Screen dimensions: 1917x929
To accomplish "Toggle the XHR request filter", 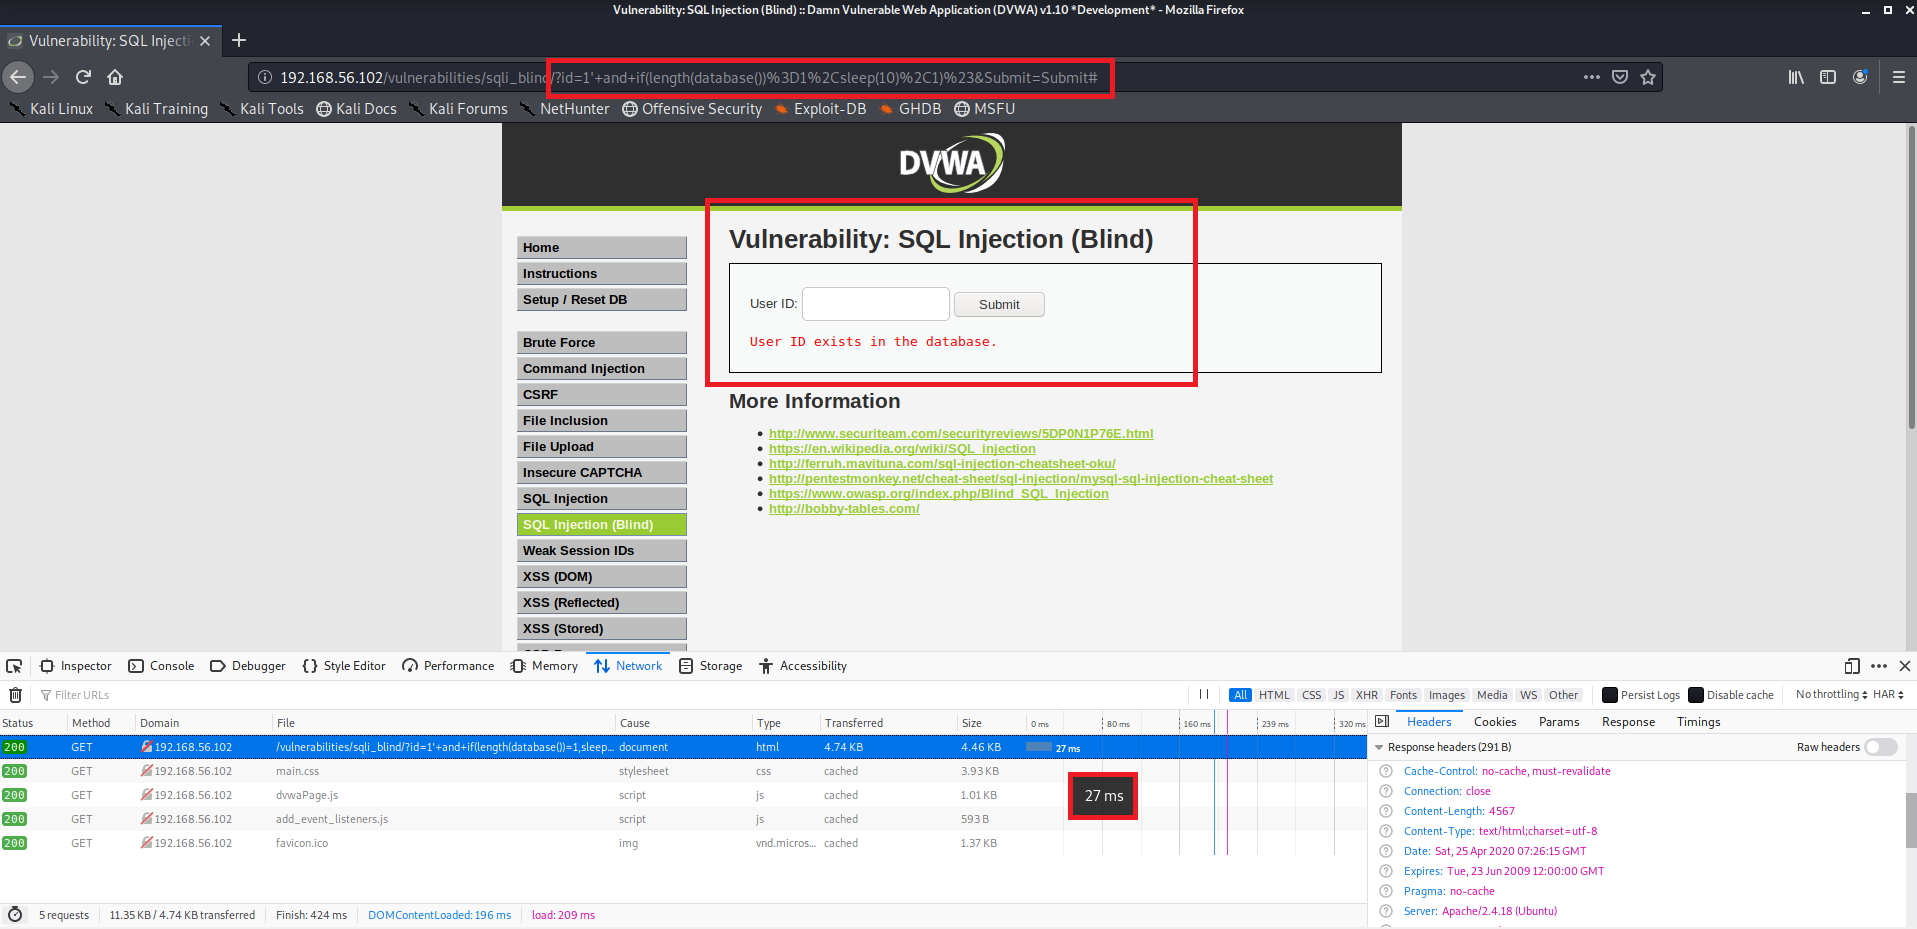I will point(1367,695).
